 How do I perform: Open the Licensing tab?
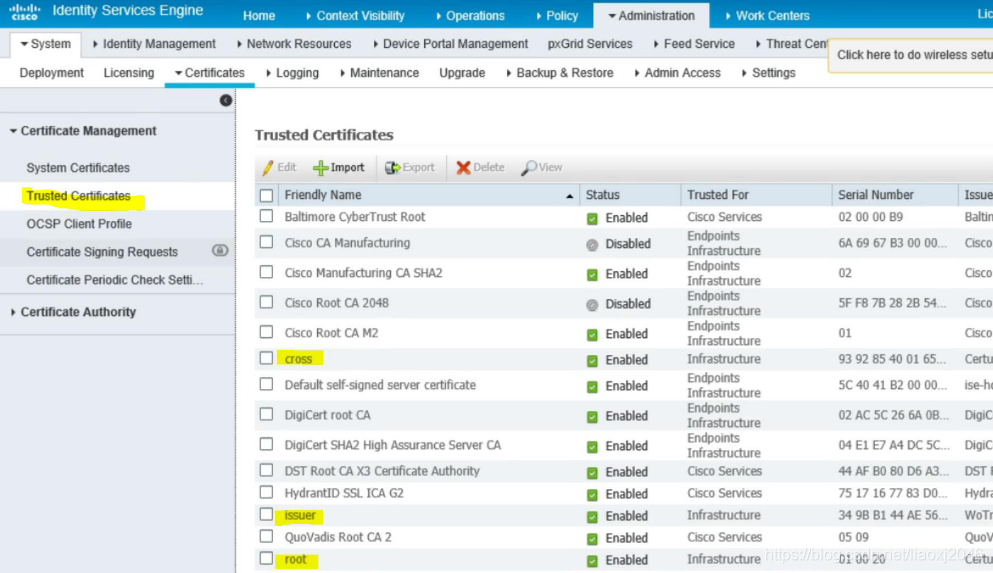(x=129, y=73)
